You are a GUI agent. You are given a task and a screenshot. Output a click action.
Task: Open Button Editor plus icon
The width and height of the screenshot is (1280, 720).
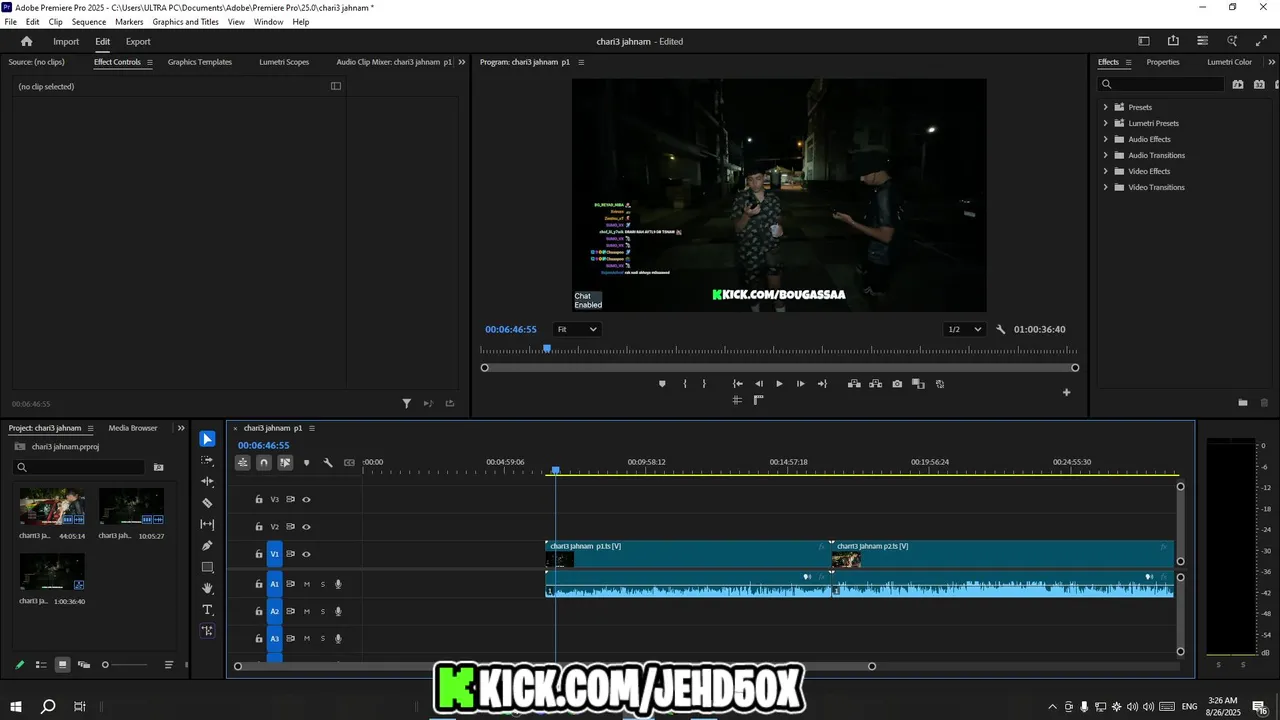1066,392
